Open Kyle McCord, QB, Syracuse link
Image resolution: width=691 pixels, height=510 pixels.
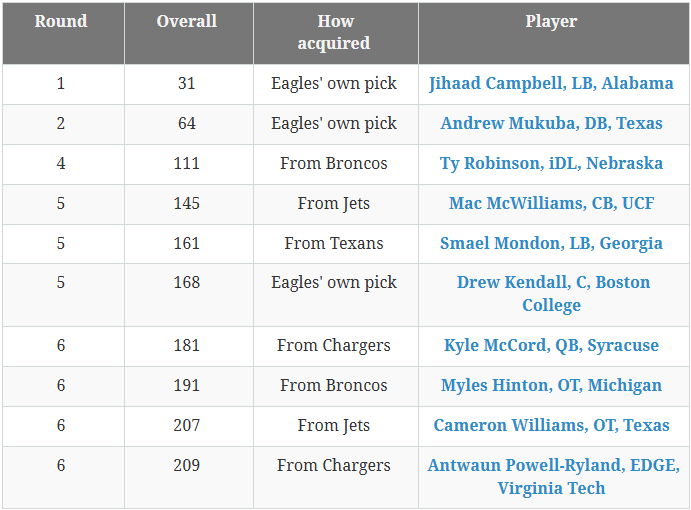pos(551,346)
